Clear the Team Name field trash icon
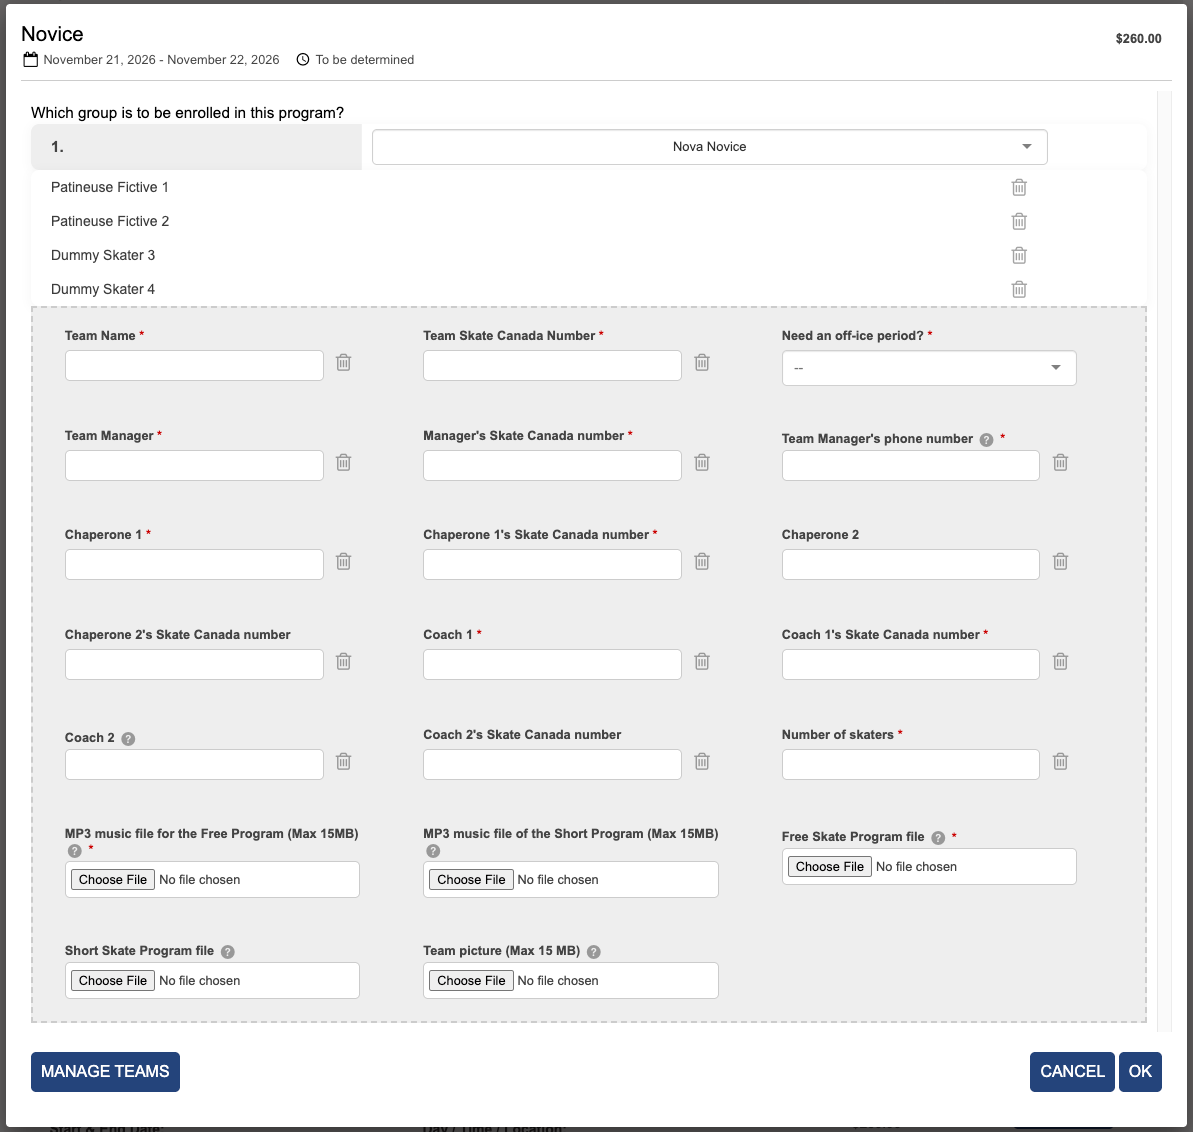1193x1132 pixels. click(x=344, y=363)
